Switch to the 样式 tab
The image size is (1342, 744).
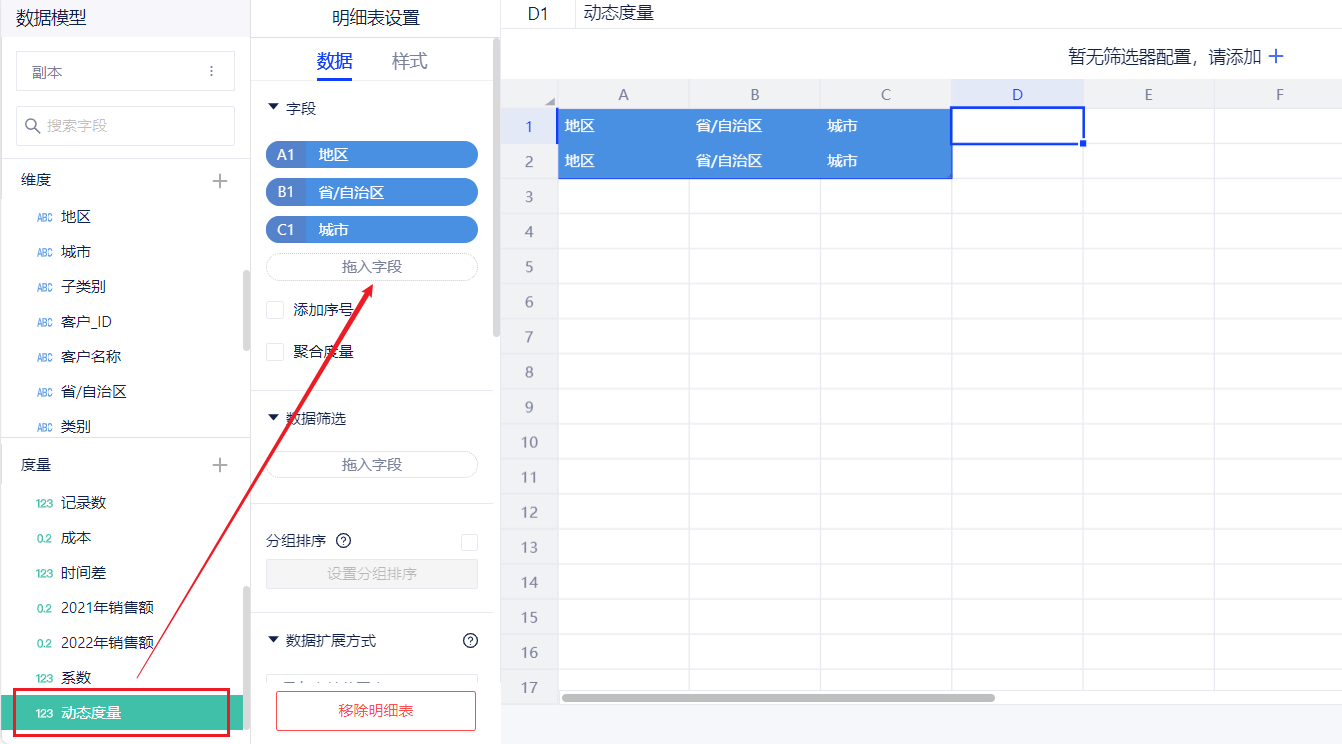(x=409, y=61)
